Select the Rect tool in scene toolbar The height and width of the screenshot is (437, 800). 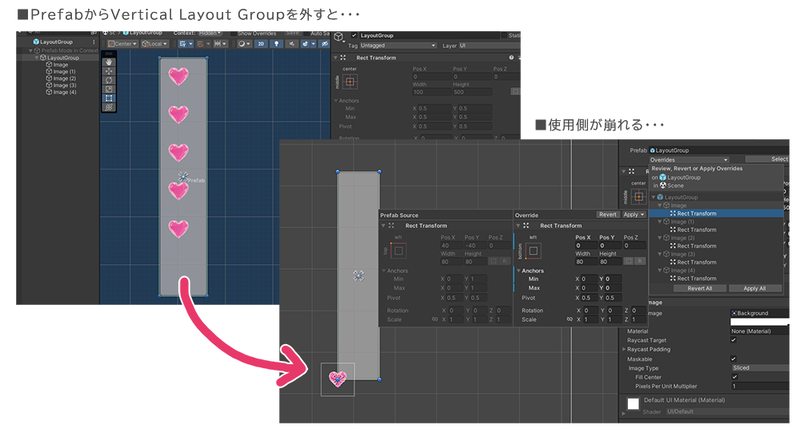click(x=109, y=98)
